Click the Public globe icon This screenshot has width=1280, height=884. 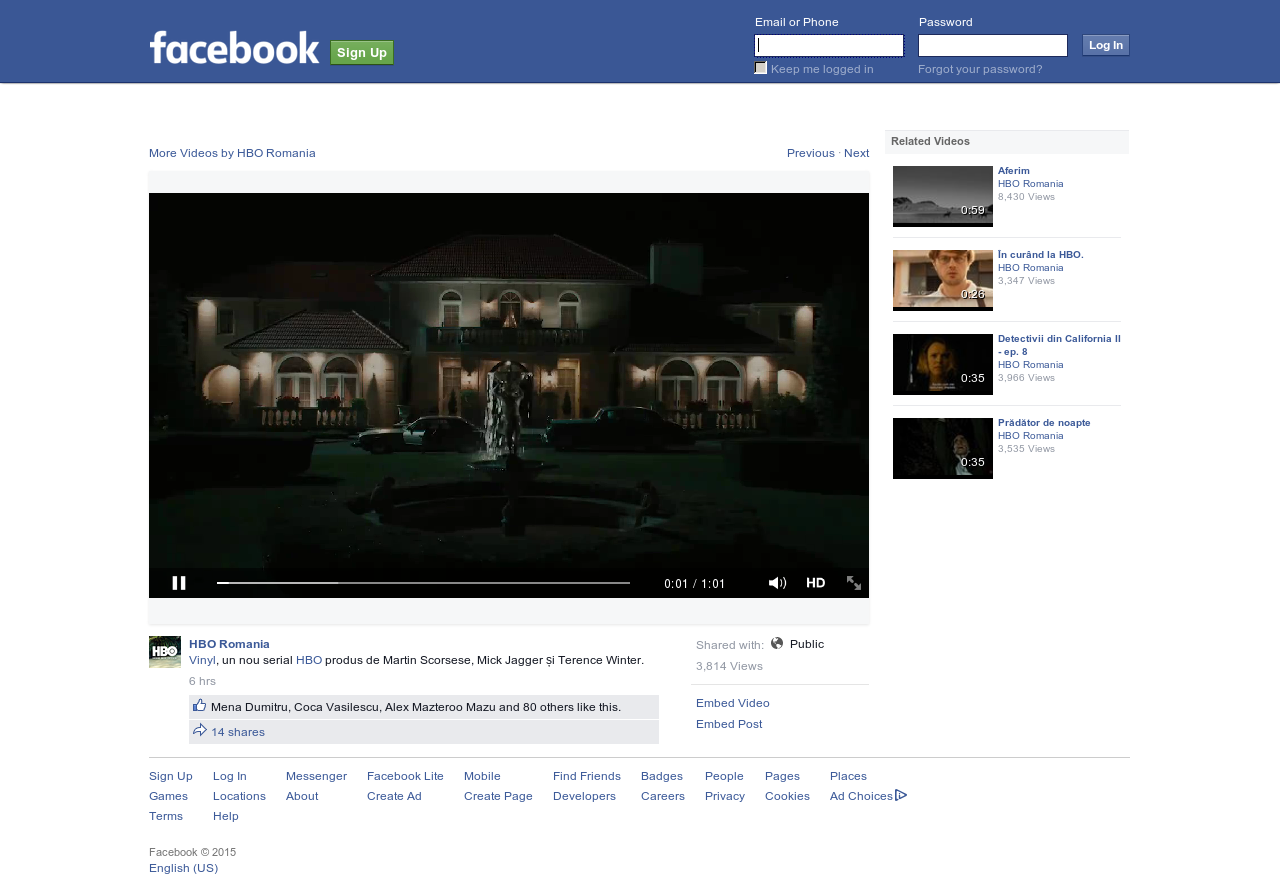(x=777, y=644)
